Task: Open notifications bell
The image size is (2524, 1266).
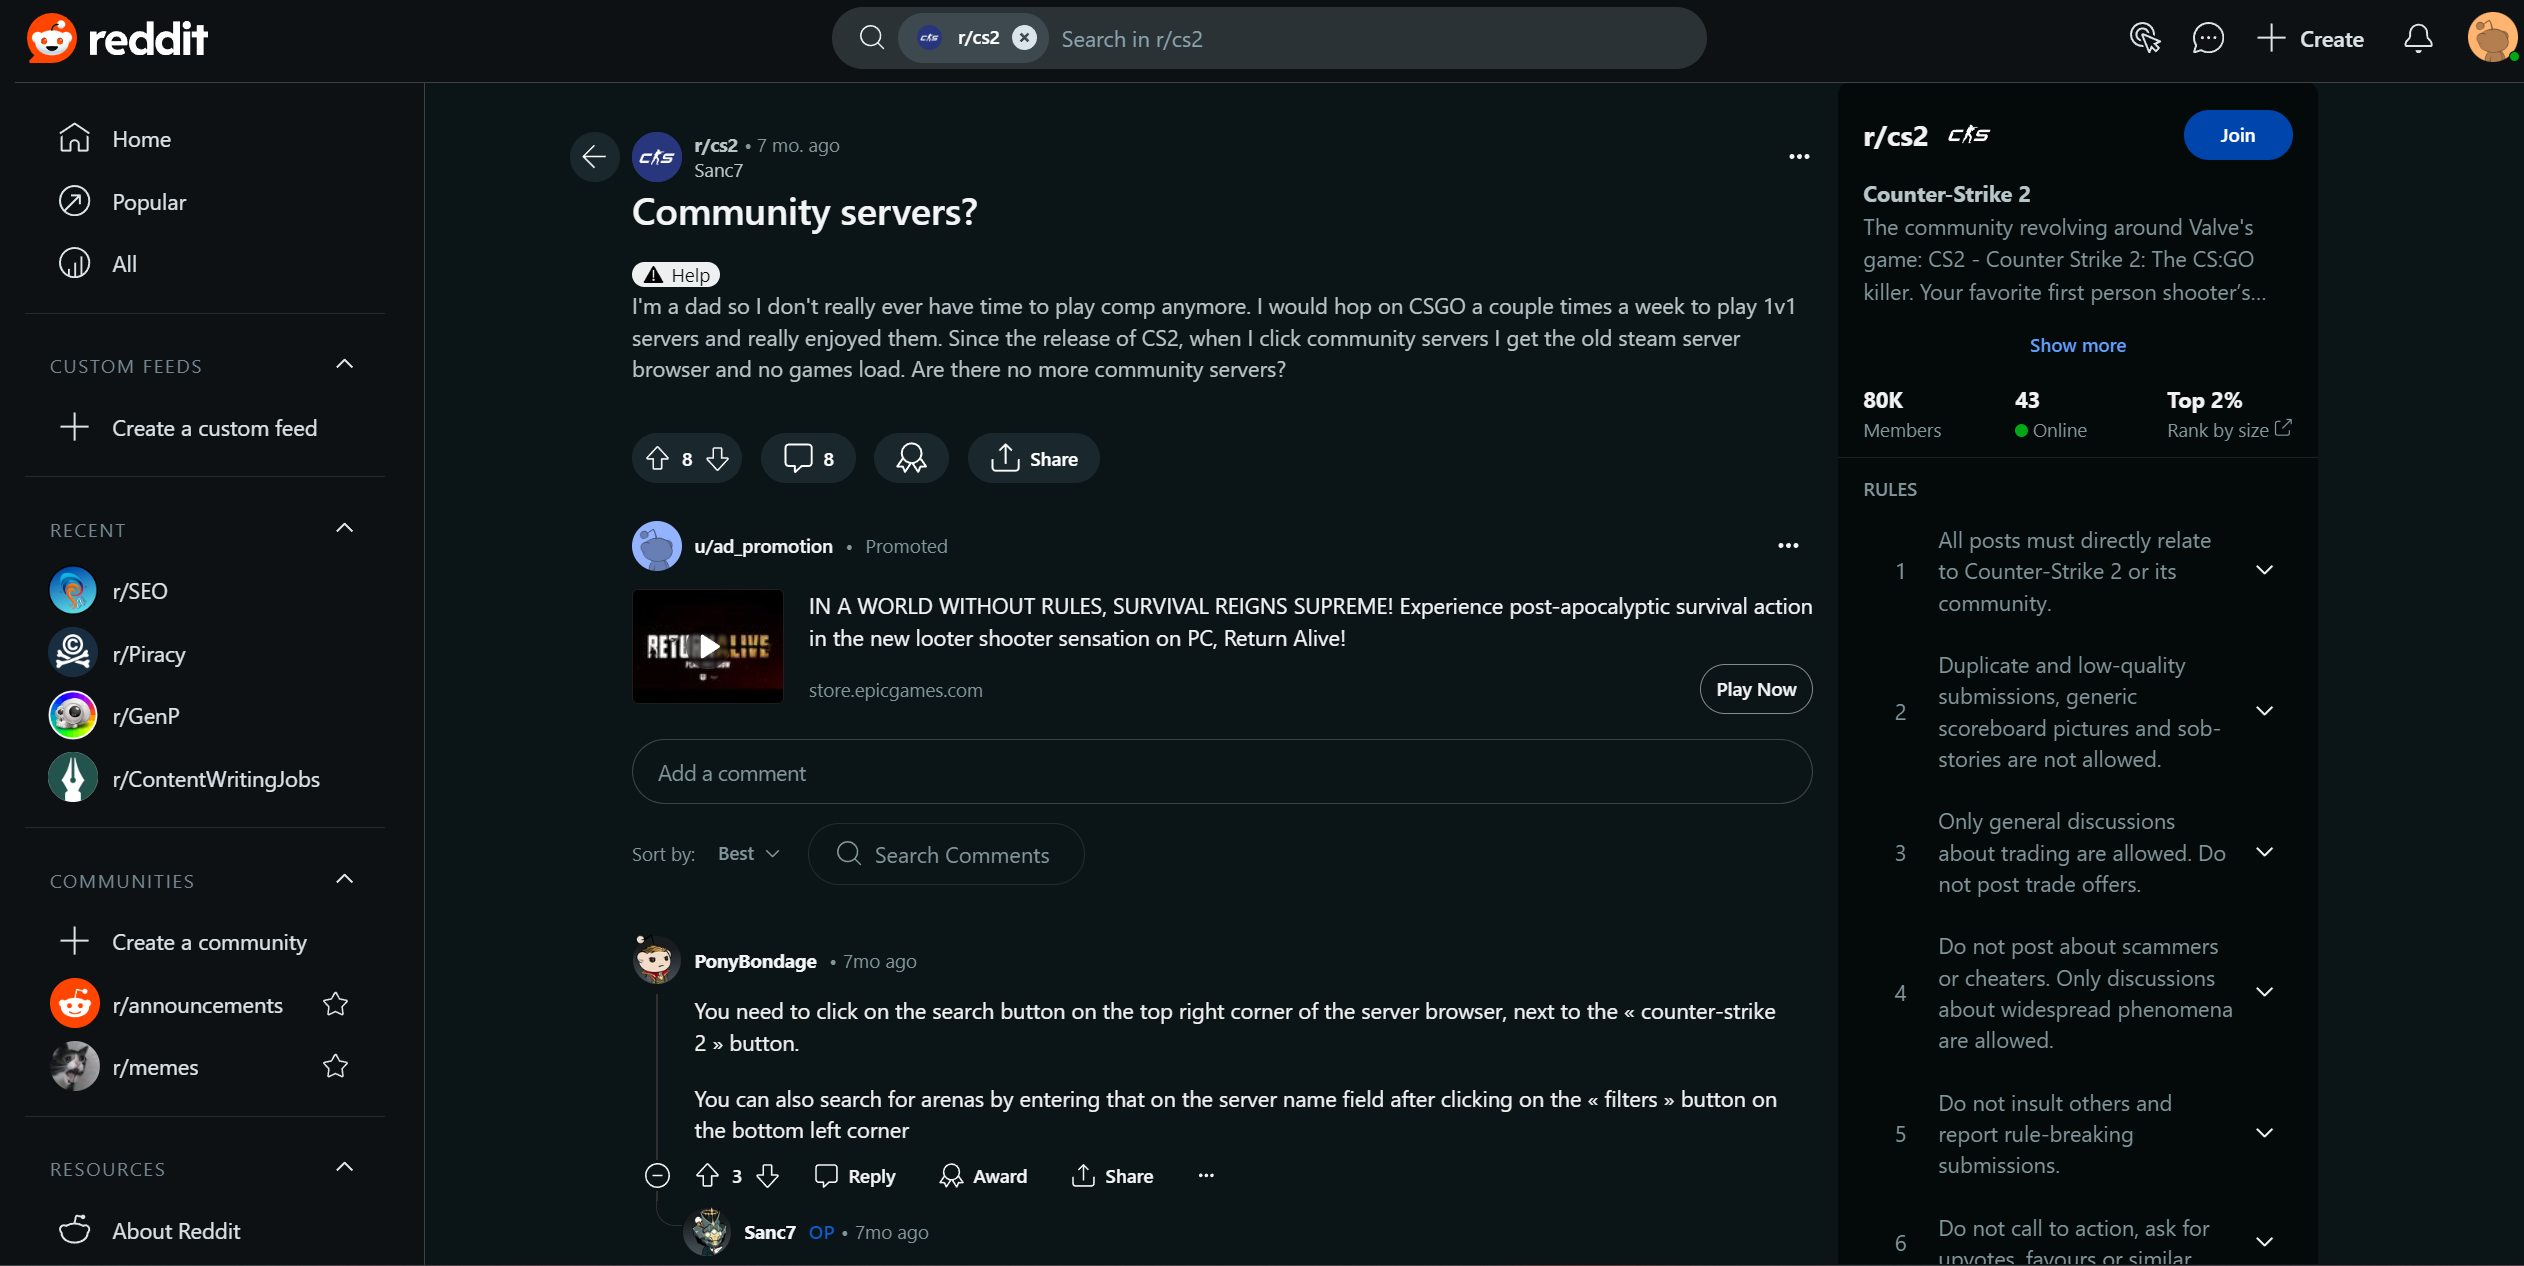Action: (x=2417, y=39)
